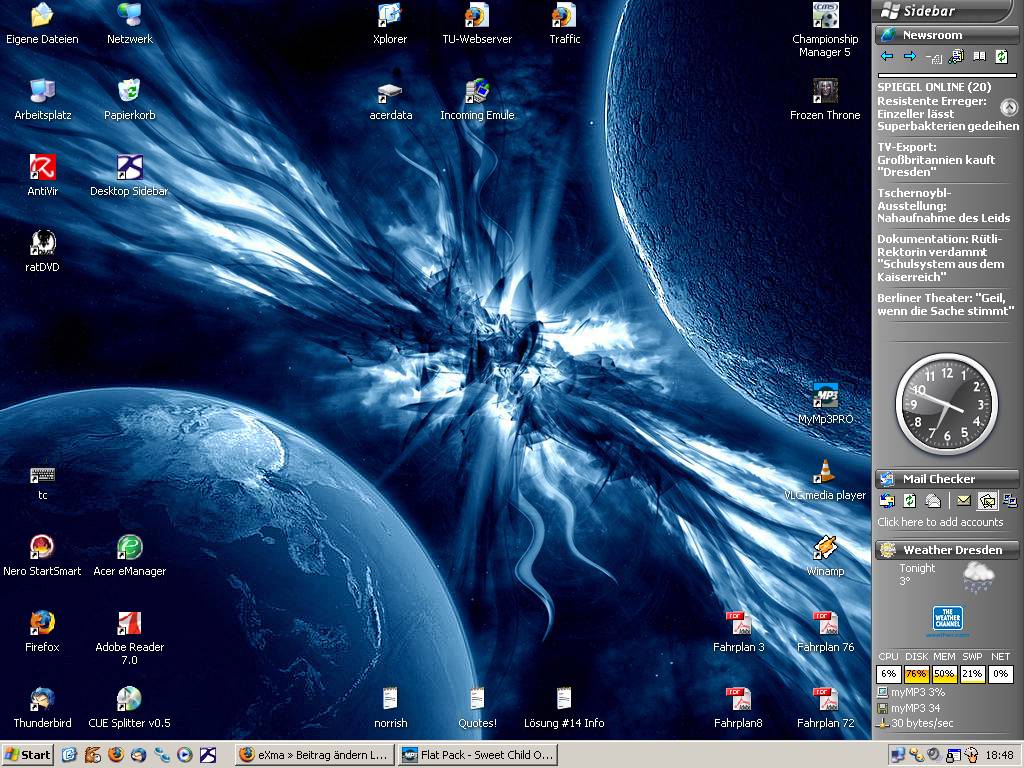Open the Xplorer shortcut
The height and width of the screenshot is (768, 1024).
click(x=390, y=24)
